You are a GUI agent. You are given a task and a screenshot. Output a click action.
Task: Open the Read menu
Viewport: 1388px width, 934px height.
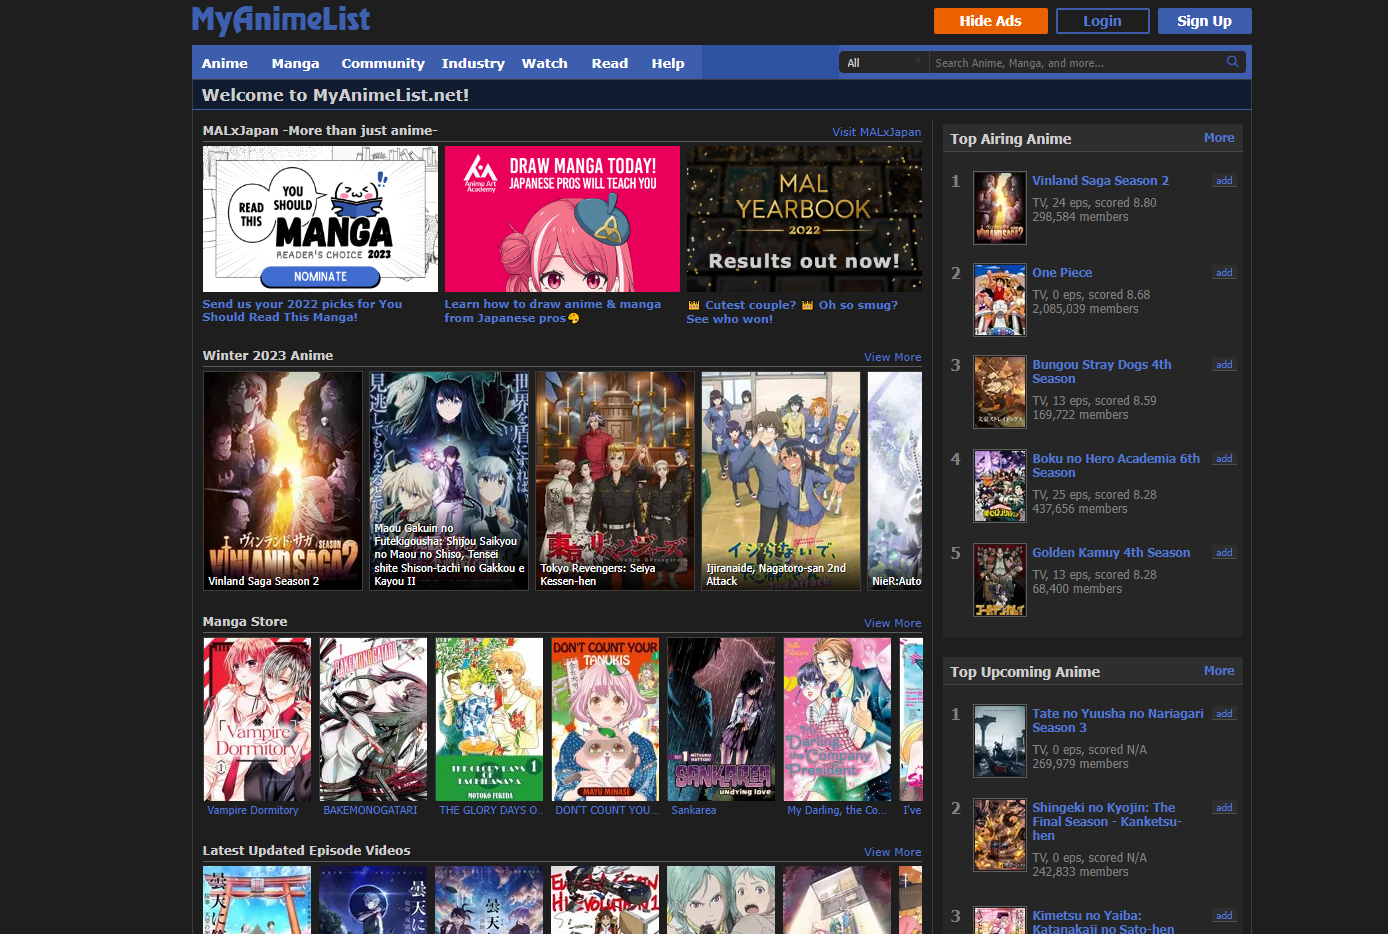(x=609, y=63)
